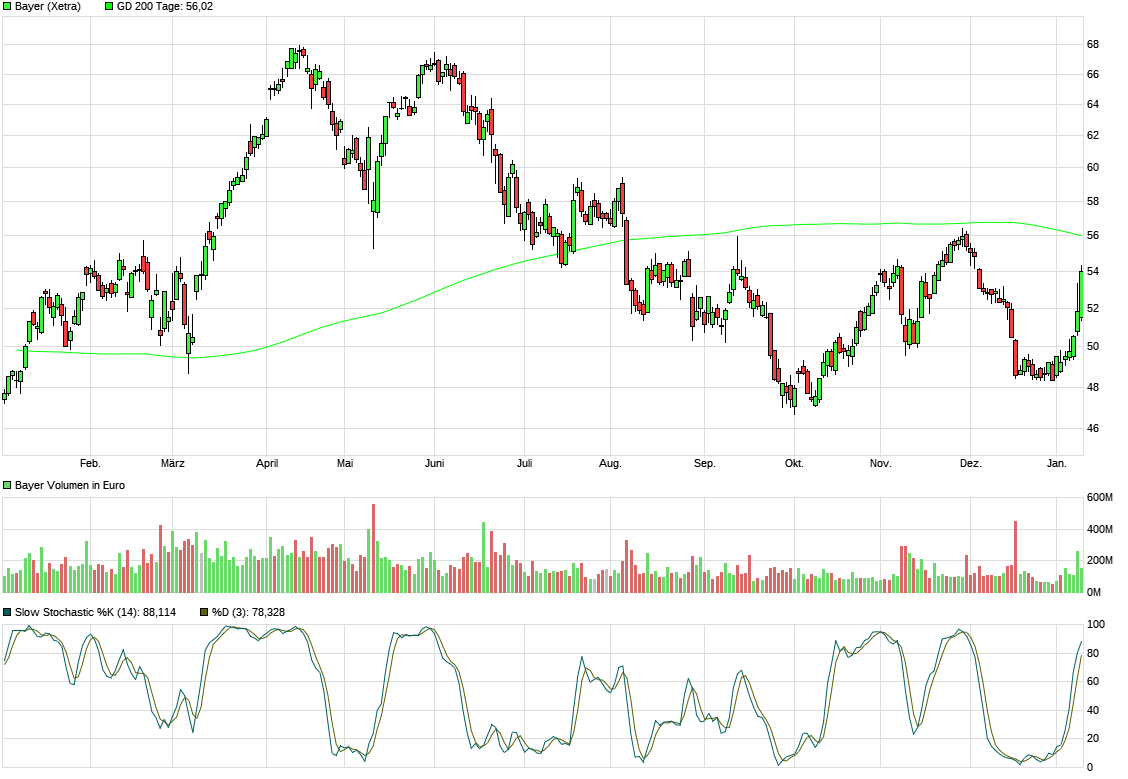Click the 66 price axis value
This screenshot has height=779, width=1128.
1093,75
